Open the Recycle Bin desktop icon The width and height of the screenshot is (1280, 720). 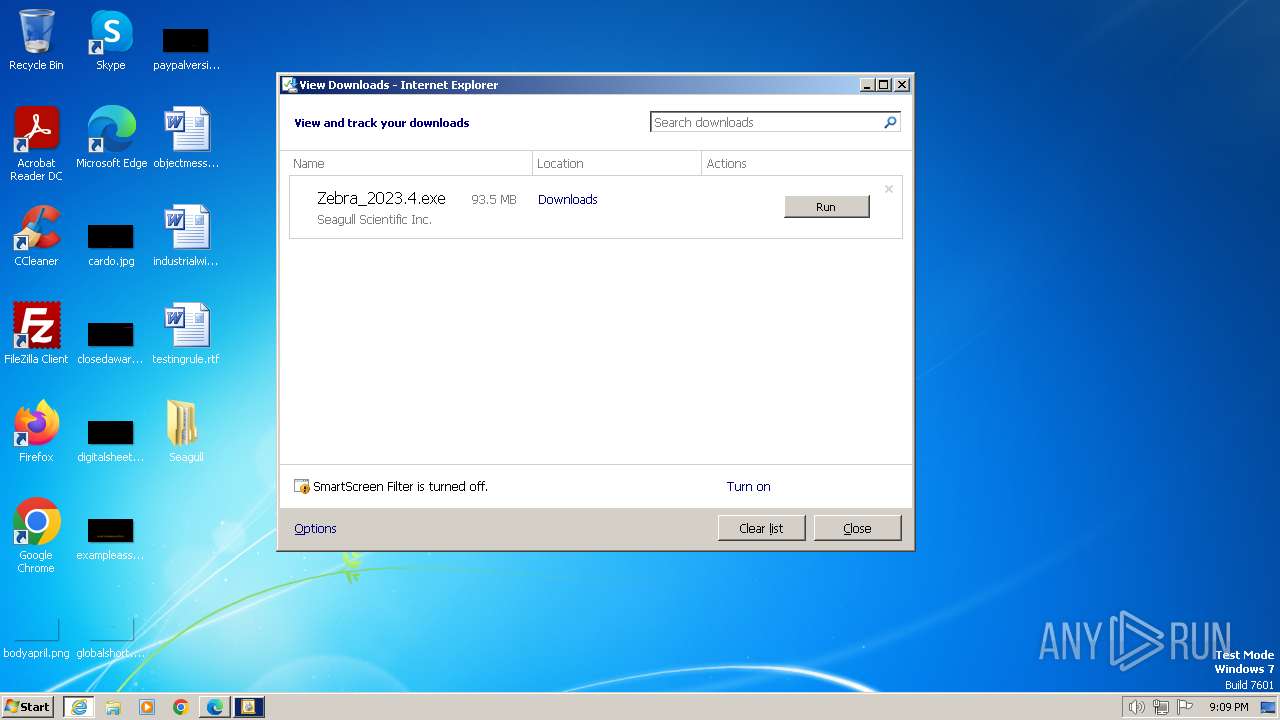pyautogui.click(x=36, y=40)
